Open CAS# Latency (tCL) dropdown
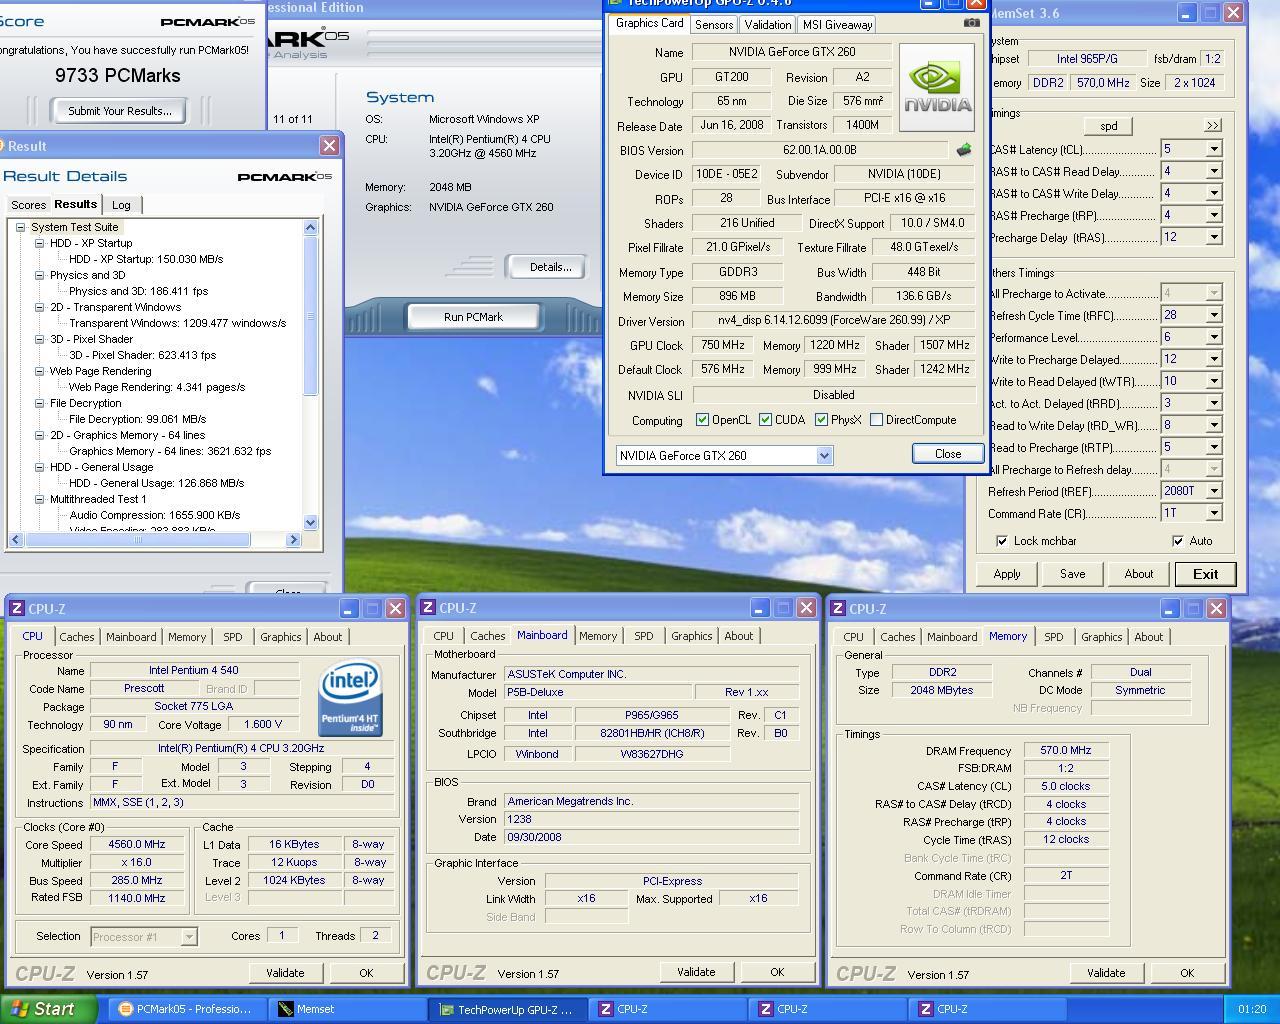Image resolution: width=1280 pixels, height=1024 pixels. [x=1214, y=149]
